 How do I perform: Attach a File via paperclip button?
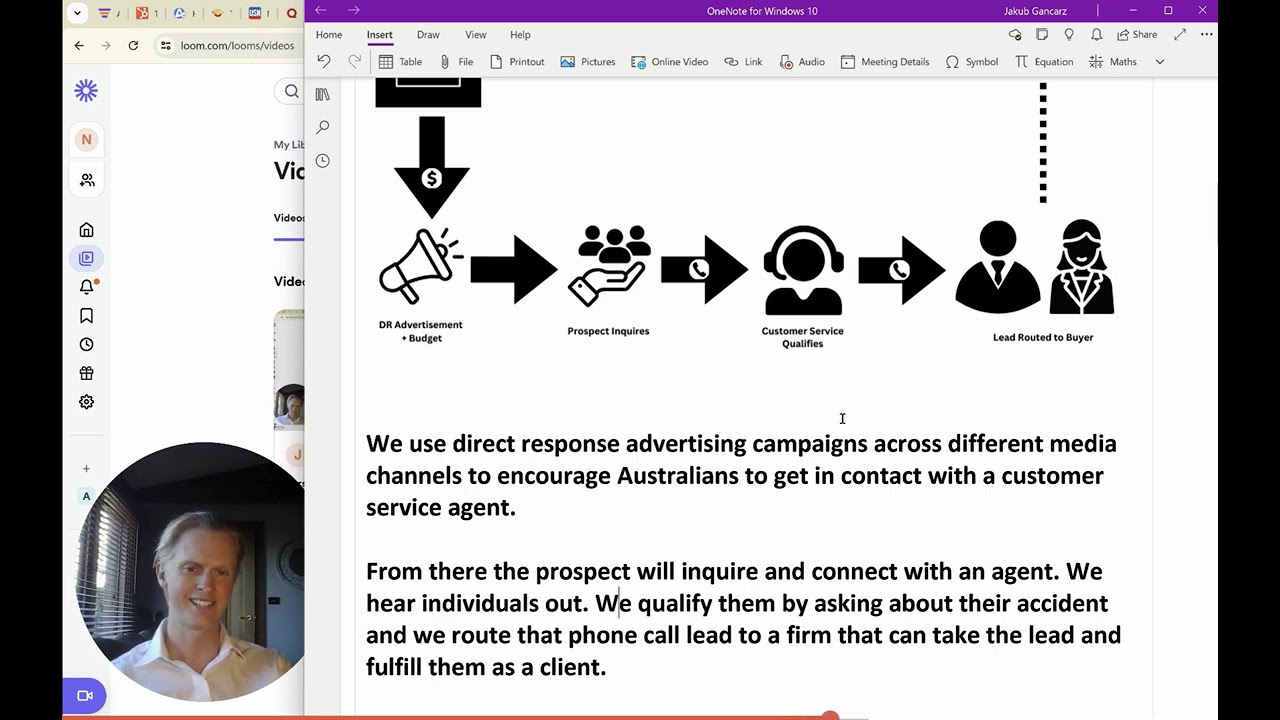(x=456, y=61)
